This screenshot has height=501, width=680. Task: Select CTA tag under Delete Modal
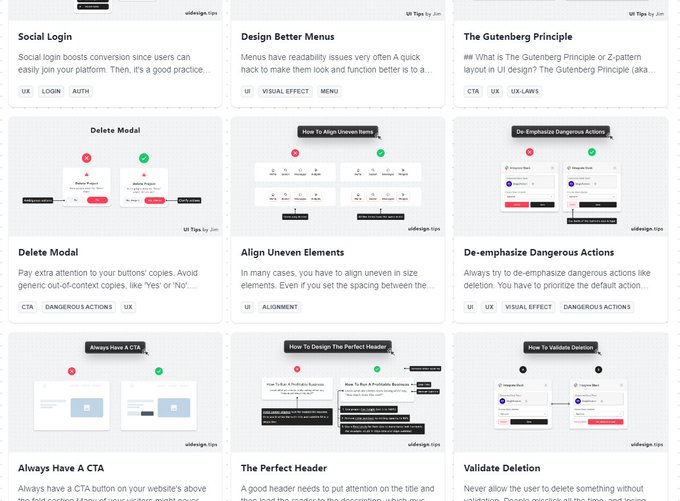coord(27,307)
